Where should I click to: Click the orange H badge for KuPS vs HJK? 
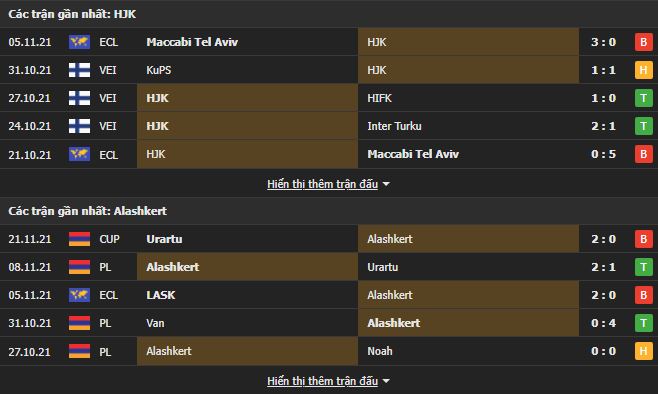coord(643,70)
